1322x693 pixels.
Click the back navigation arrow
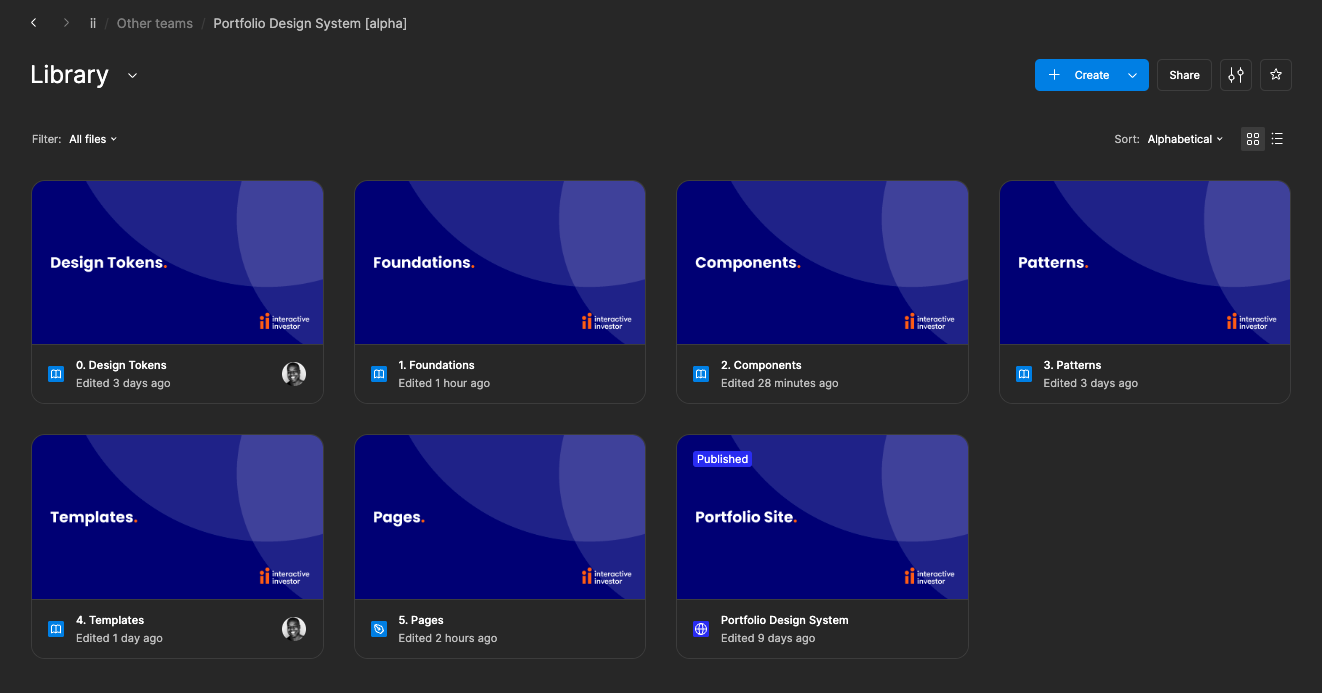34,23
